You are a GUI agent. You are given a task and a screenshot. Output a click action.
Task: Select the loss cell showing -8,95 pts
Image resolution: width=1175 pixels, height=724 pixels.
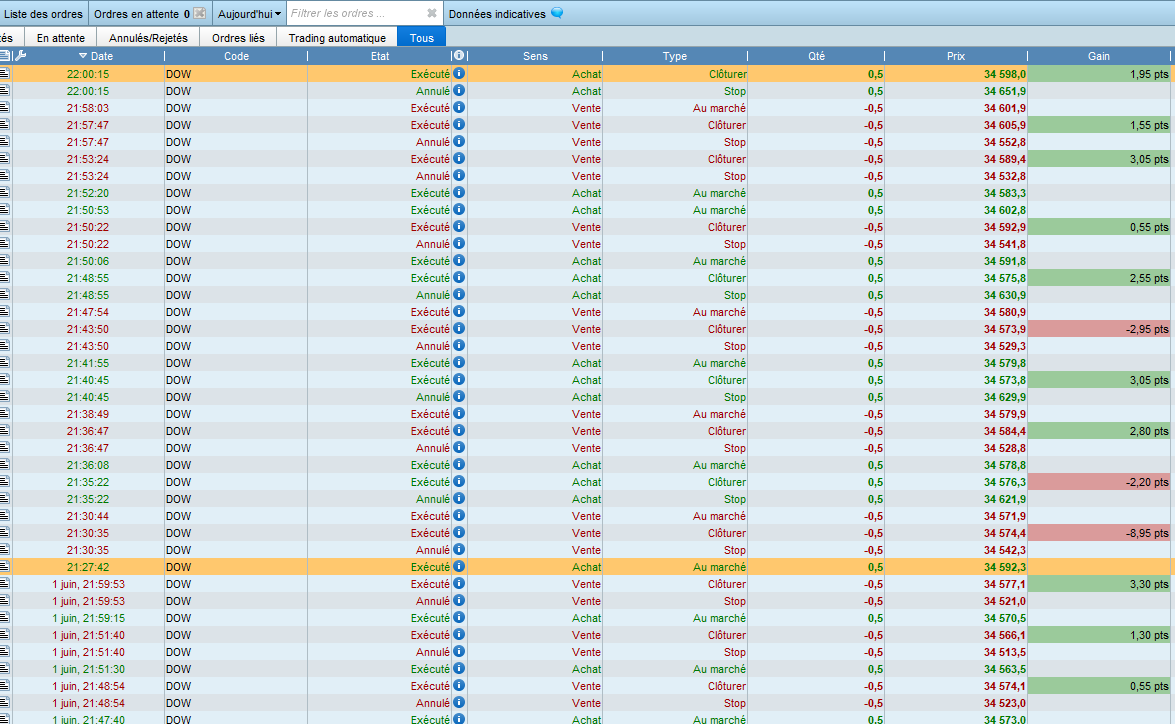(1099, 533)
